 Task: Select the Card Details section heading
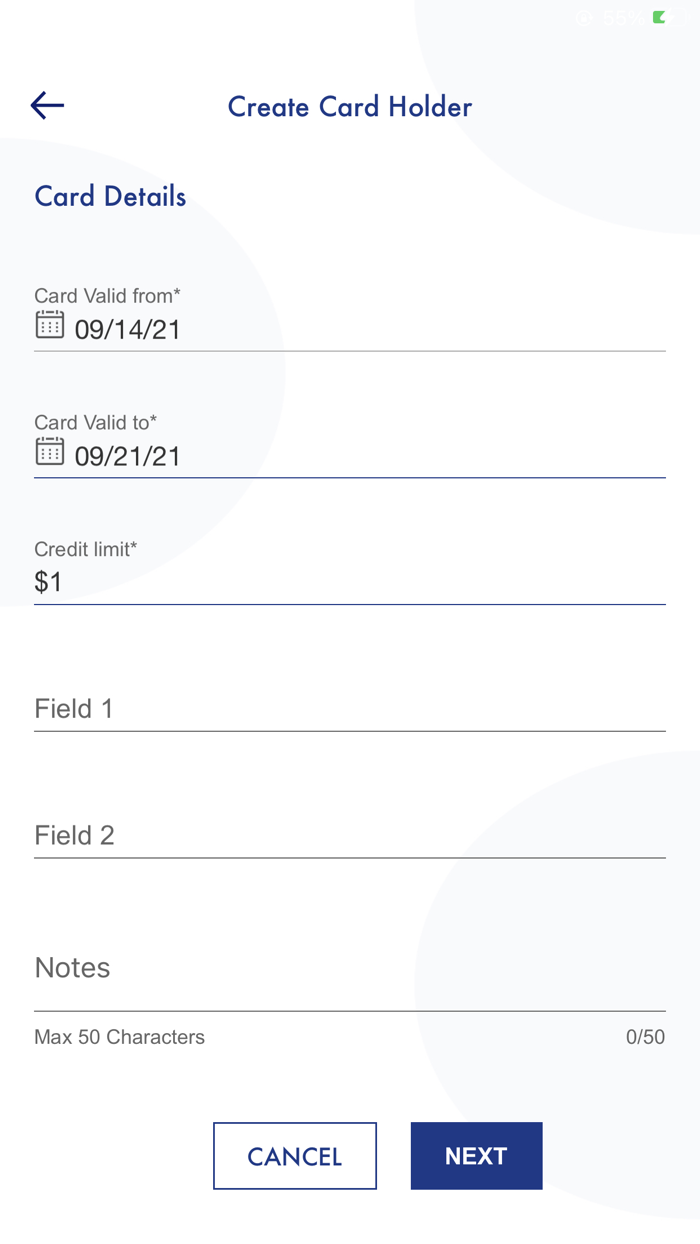[x=110, y=196]
